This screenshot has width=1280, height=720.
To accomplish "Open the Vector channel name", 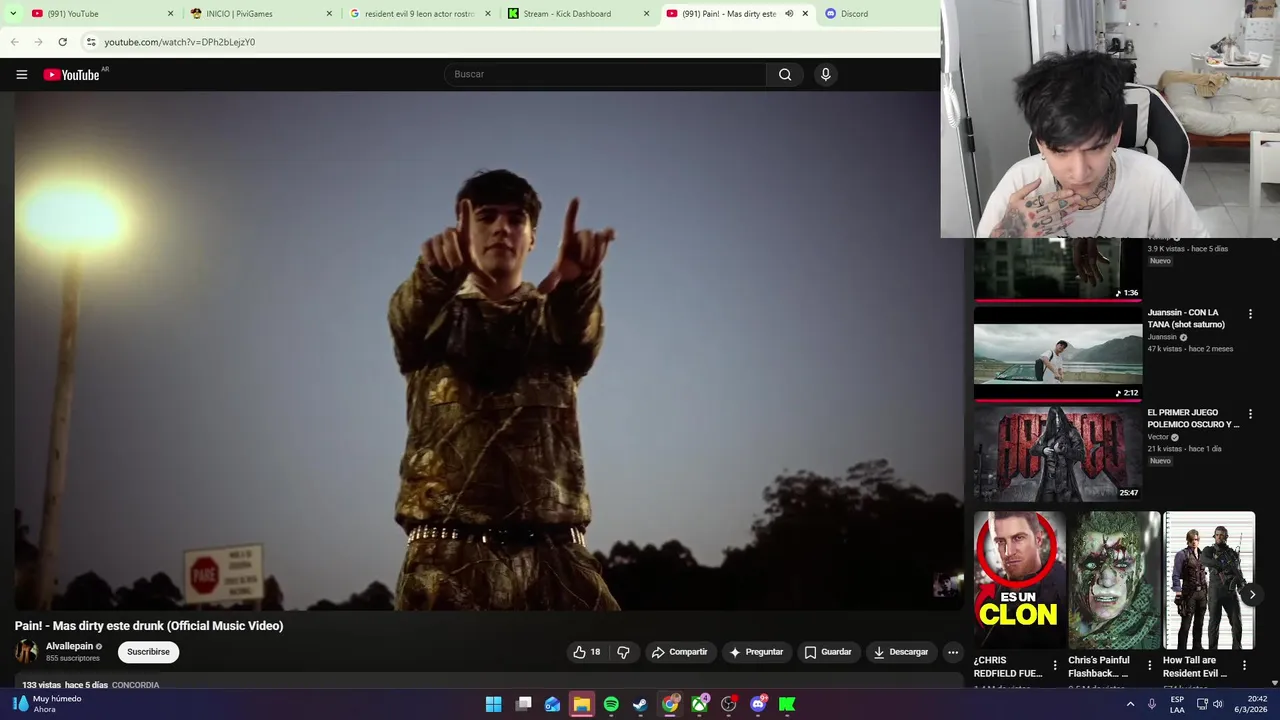I will (x=1158, y=437).
